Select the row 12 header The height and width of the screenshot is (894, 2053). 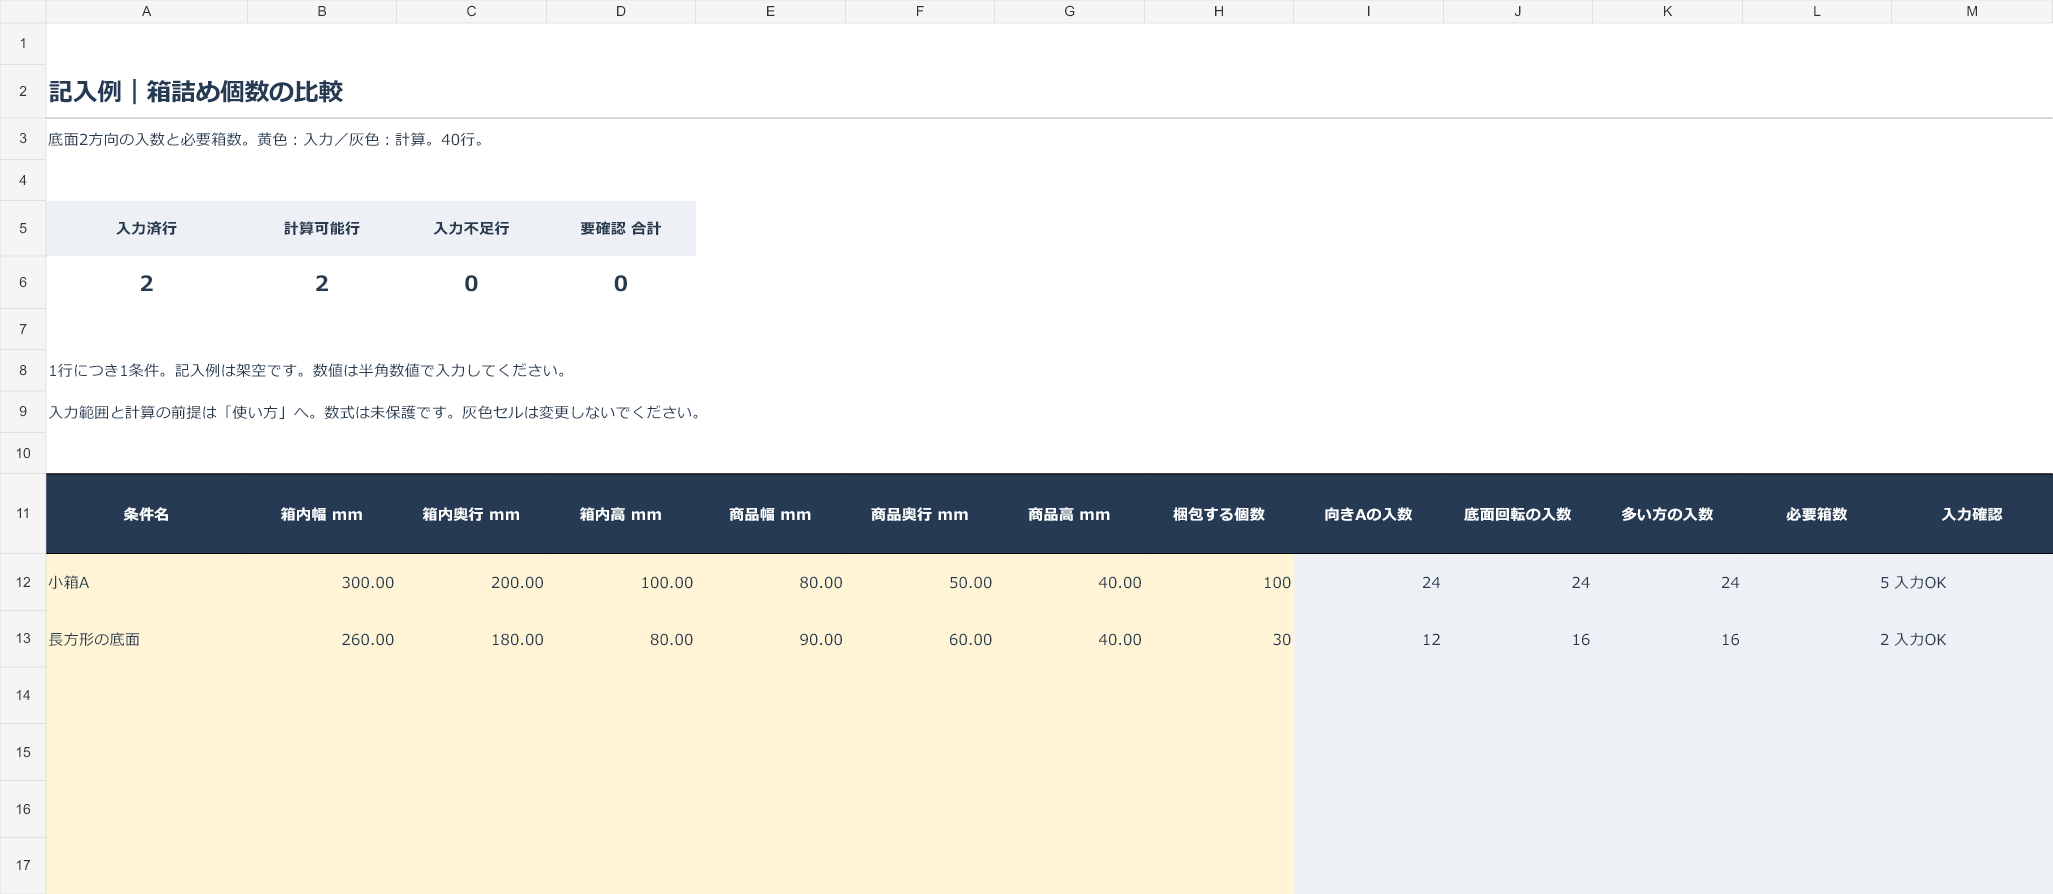click(x=23, y=582)
